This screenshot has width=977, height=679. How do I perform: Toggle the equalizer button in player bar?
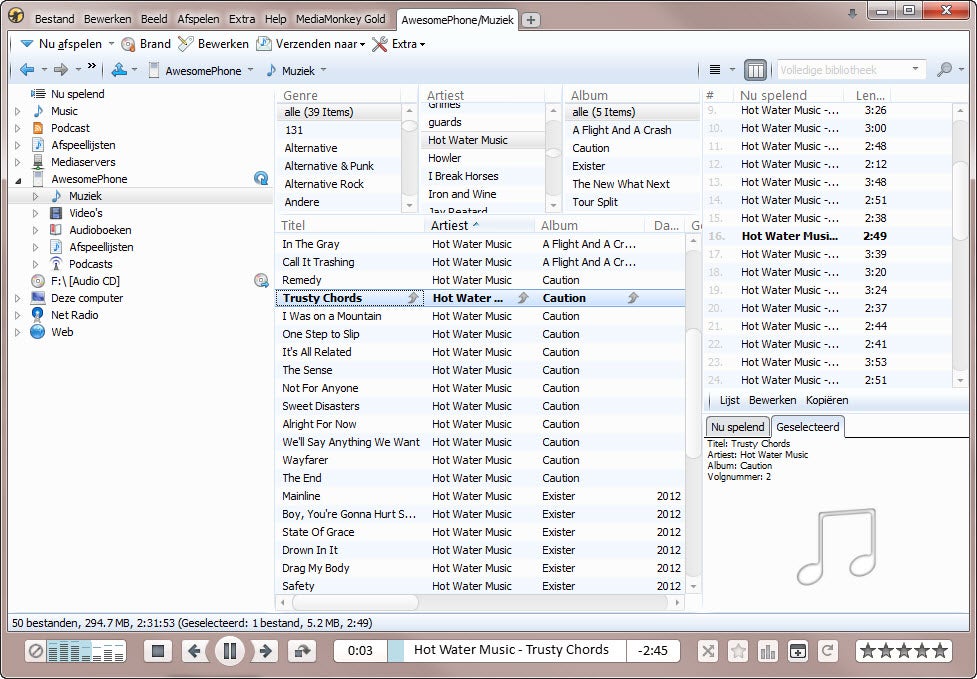click(768, 651)
